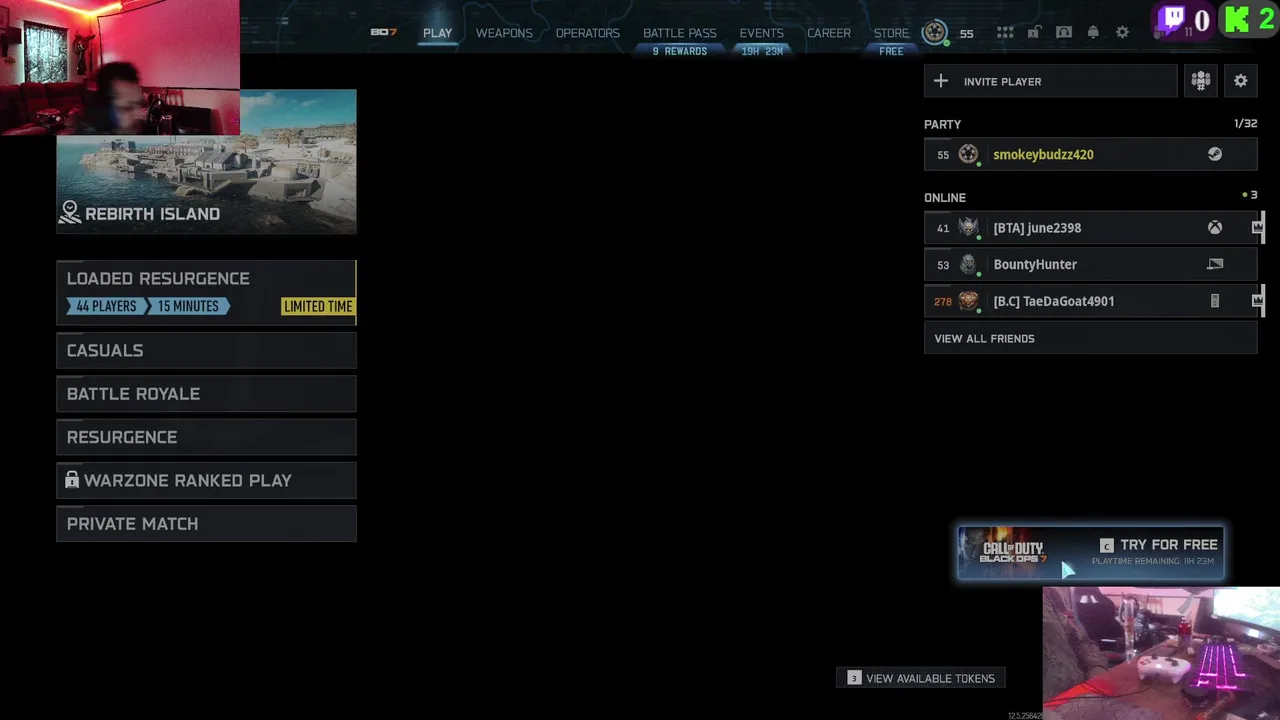Click View All Friends
Image resolution: width=1280 pixels, height=720 pixels.
(1090, 338)
